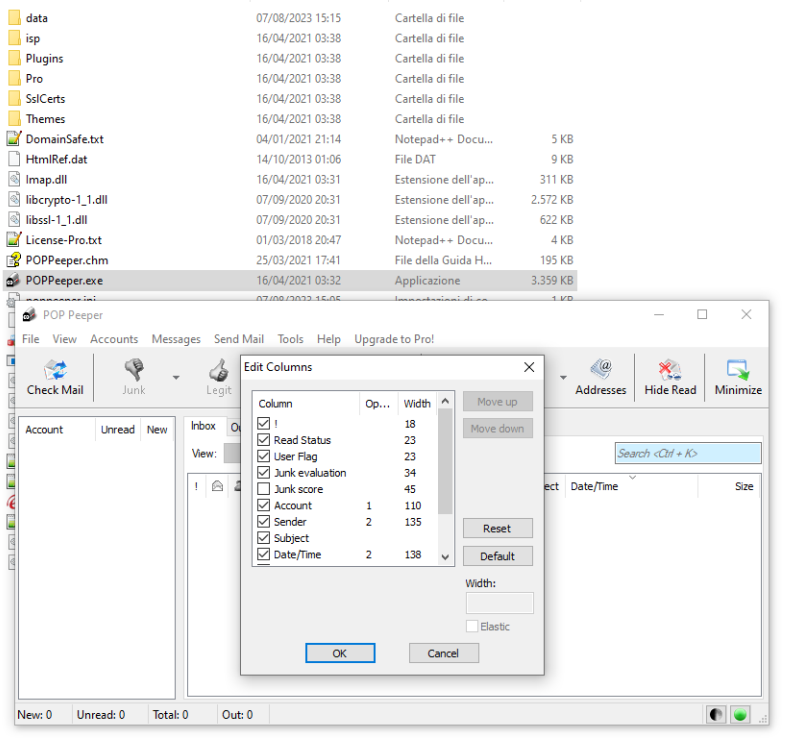Viewport: 786px width, 740px height.
Task: Click the Width header in column list
Action: tap(417, 404)
